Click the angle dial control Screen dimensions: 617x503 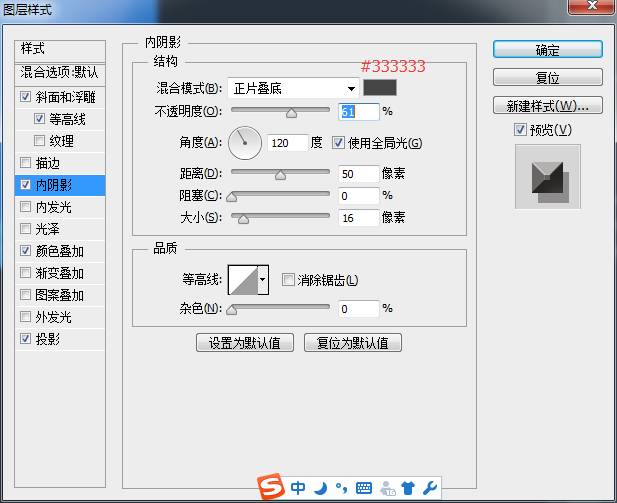point(245,143)
